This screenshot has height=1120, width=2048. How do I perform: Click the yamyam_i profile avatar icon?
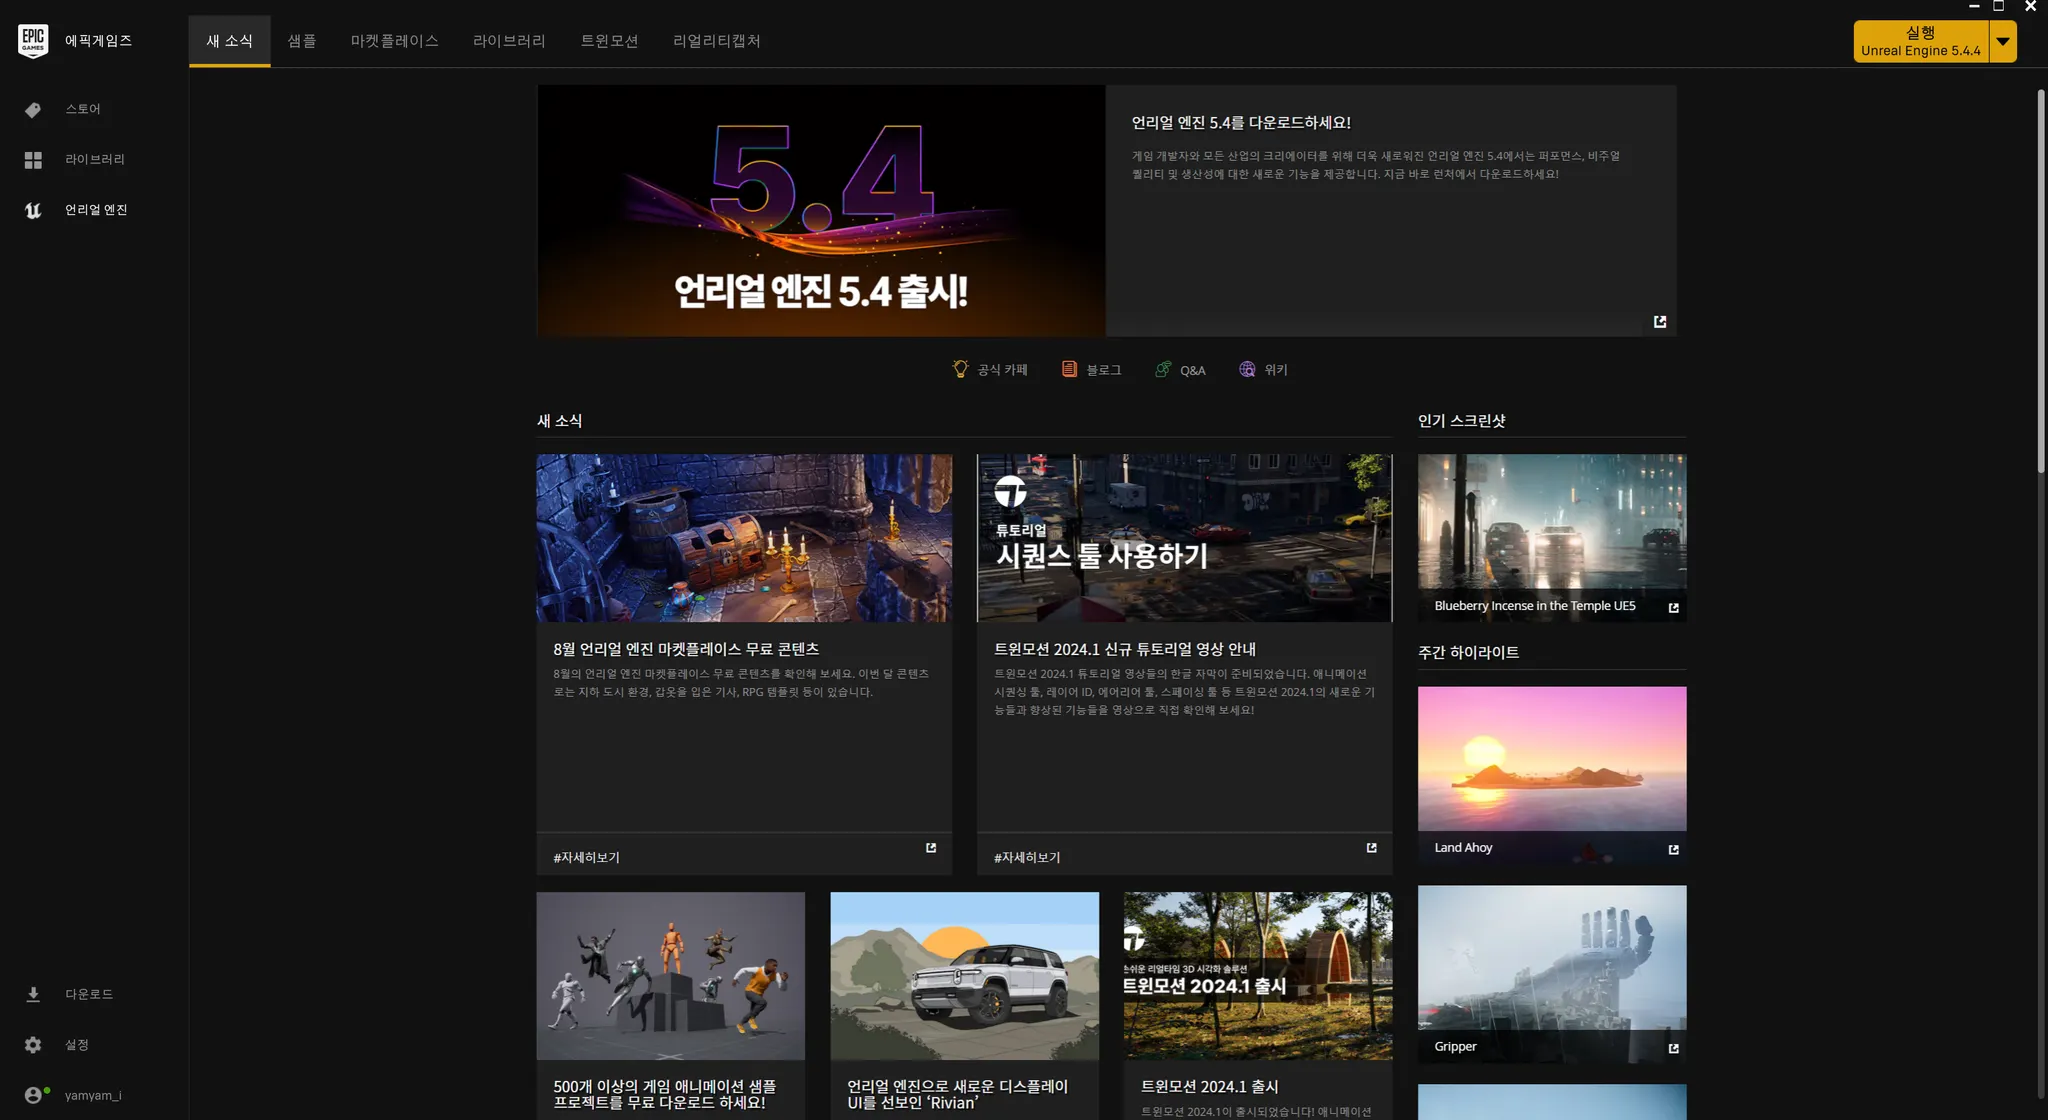[33, 1095]
